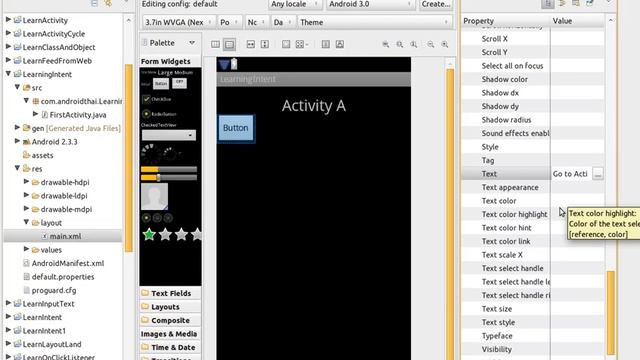Click the FirstActivity.java file icon

[45, 115]
